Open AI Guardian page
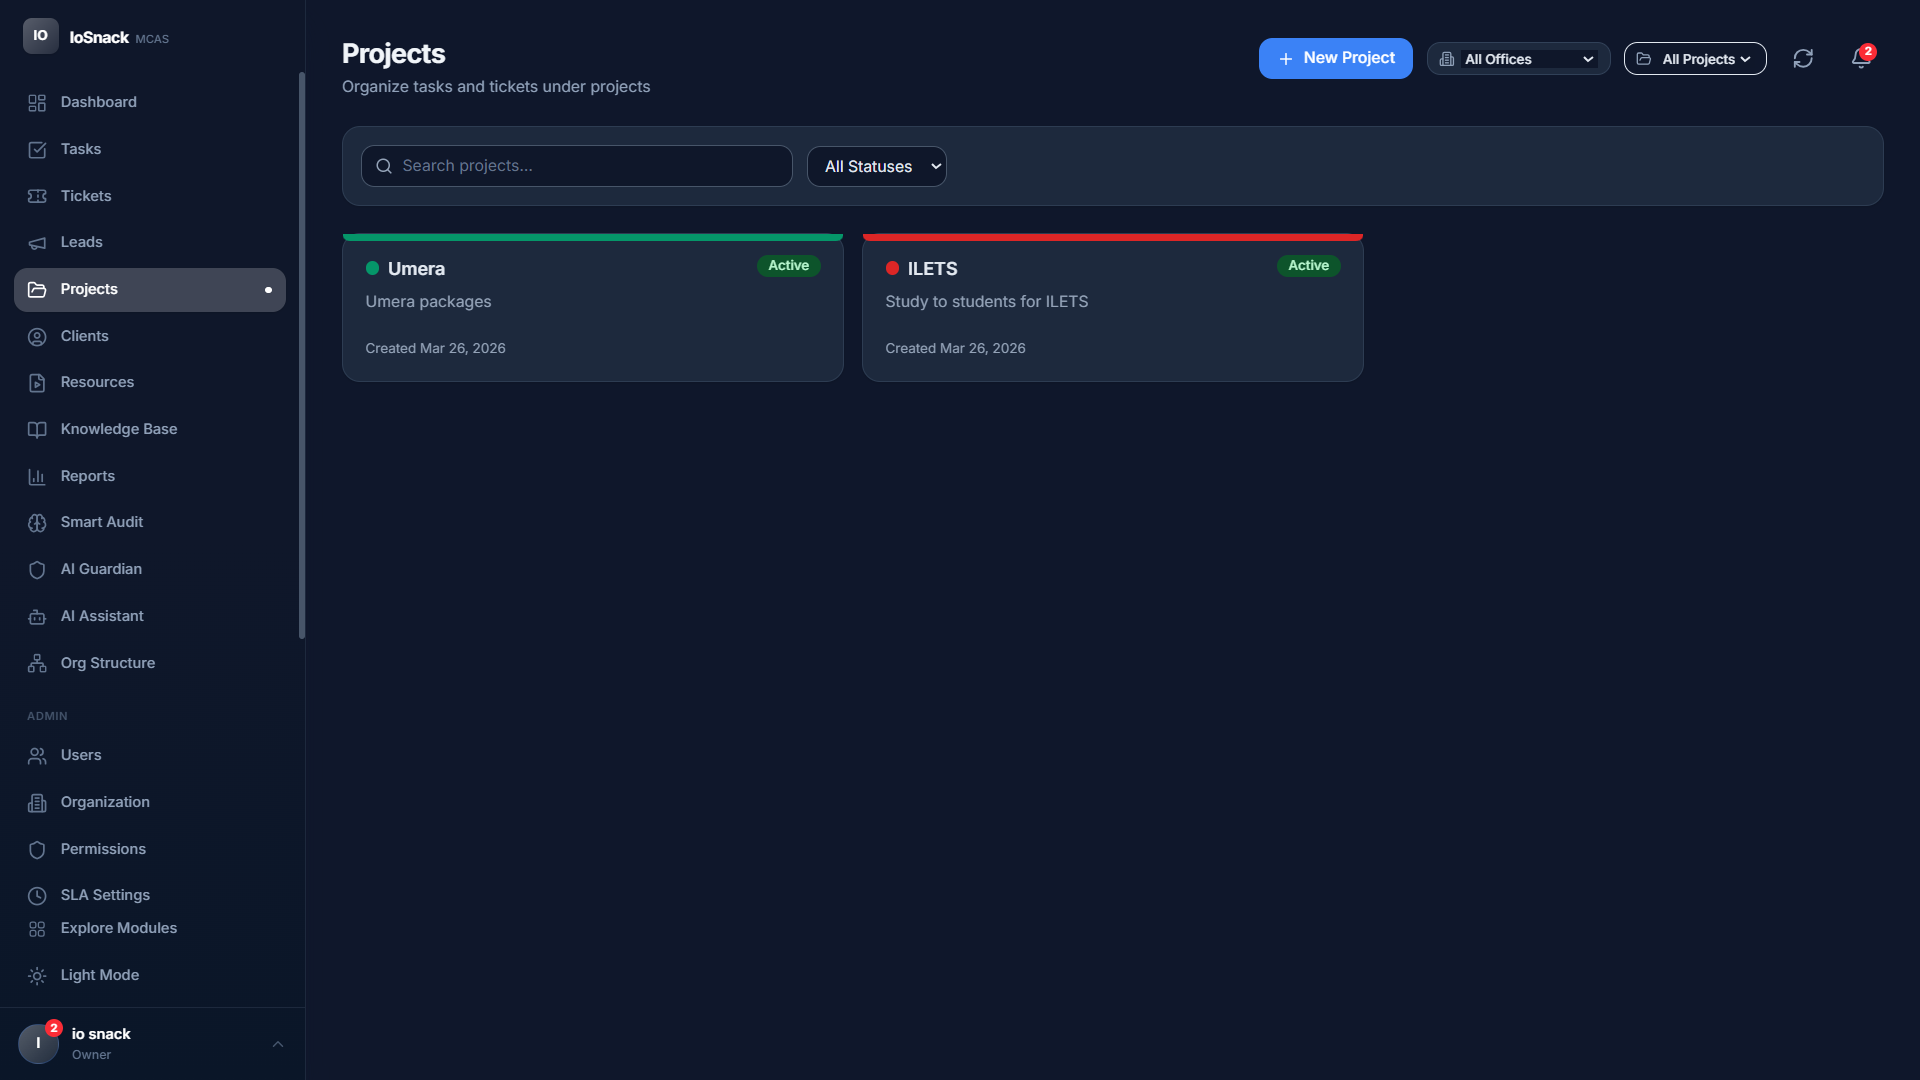The image size is (1920, 1080). pyautogui.click(x=150, y=569)
